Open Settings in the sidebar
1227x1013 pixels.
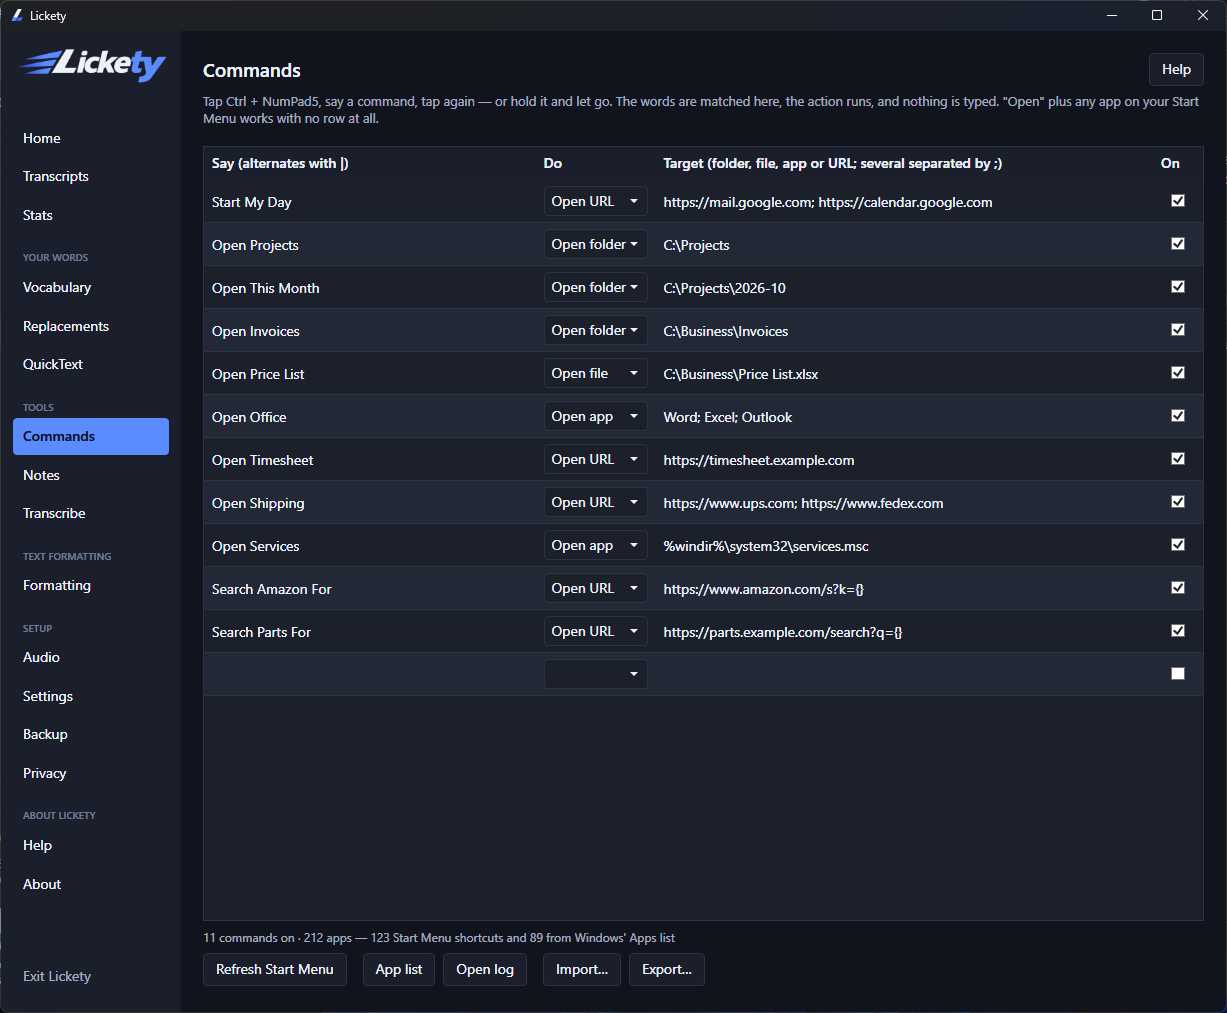click(x=91, y=696)
